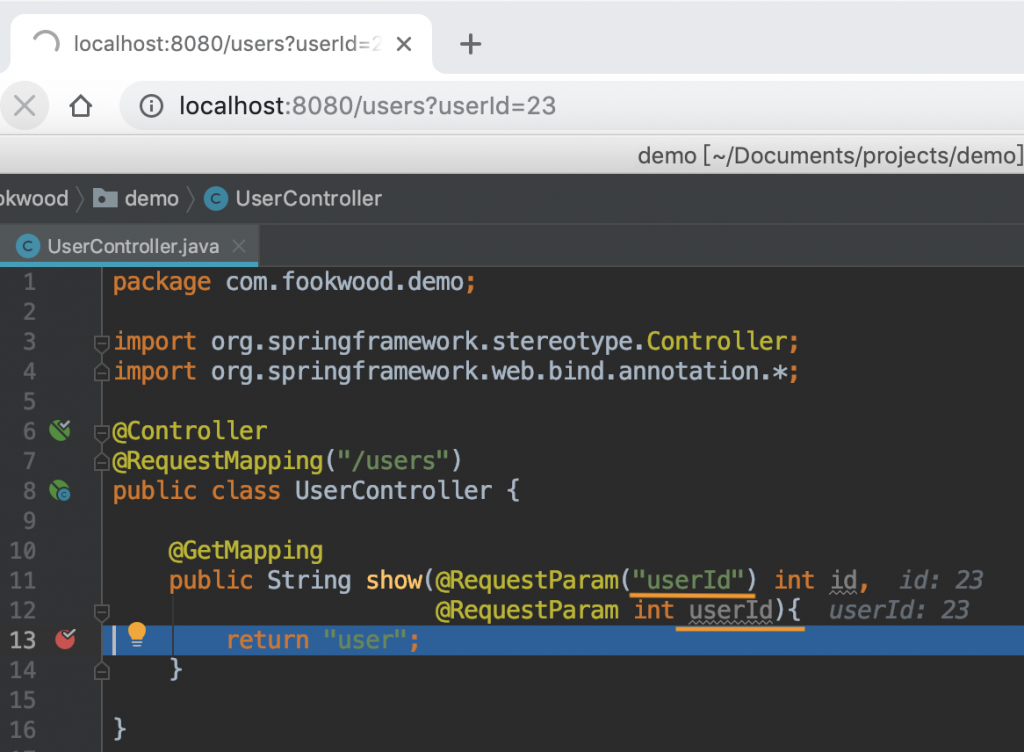Collapse the show method fold on line 12
Viewport: 1024px width, 752px height.
pyautogui.click(x=101, y=612)
